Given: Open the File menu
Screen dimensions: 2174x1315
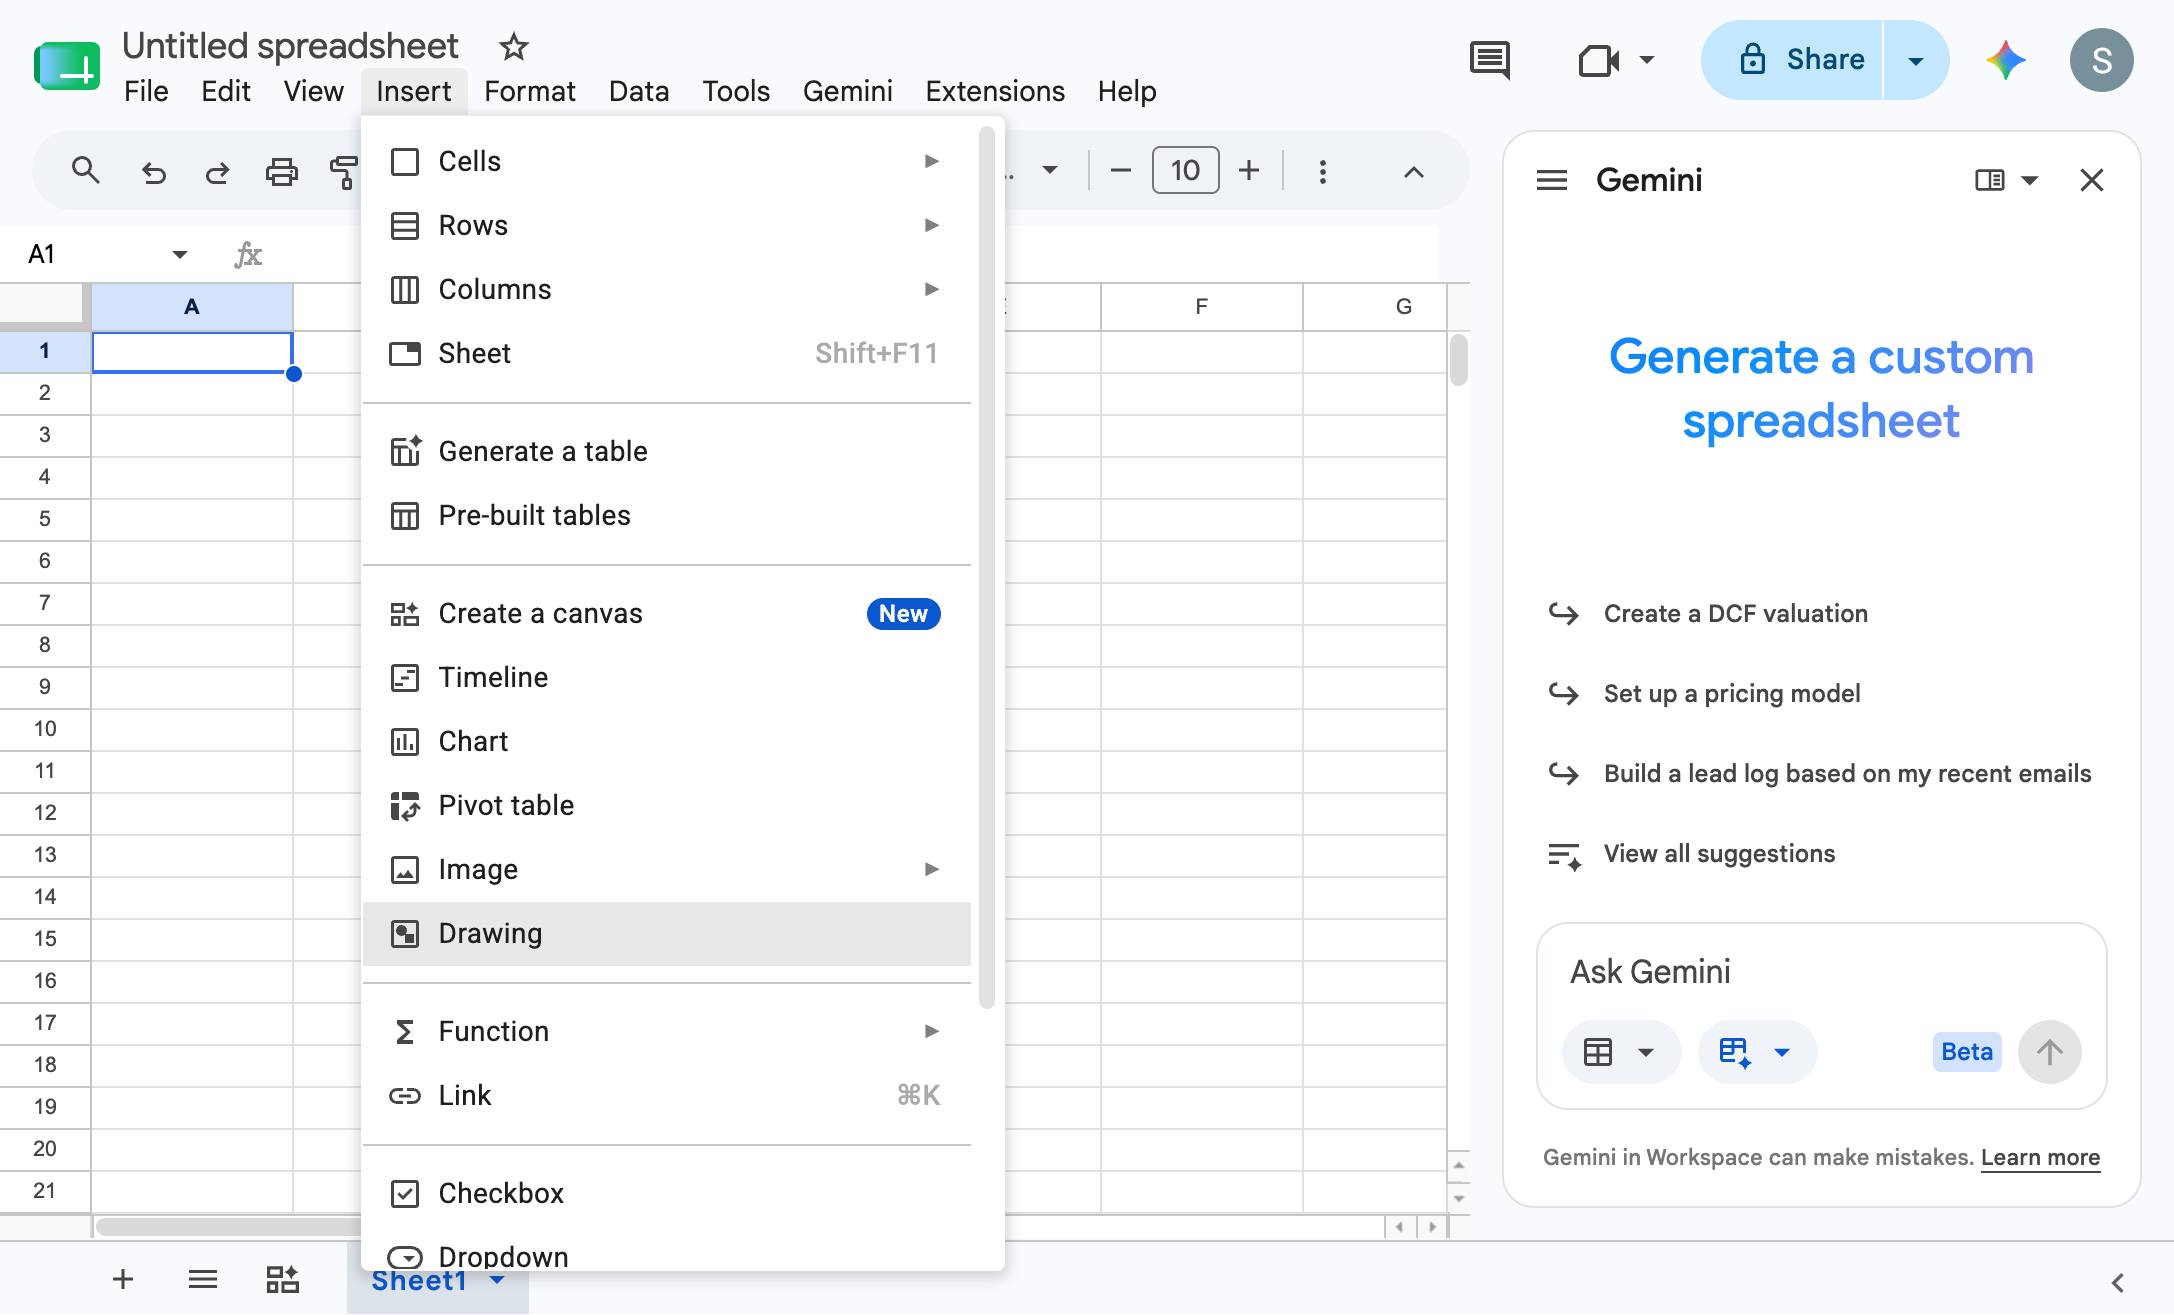Looking at the screenshot, I should pyautogui.click(x=146, y=91).
